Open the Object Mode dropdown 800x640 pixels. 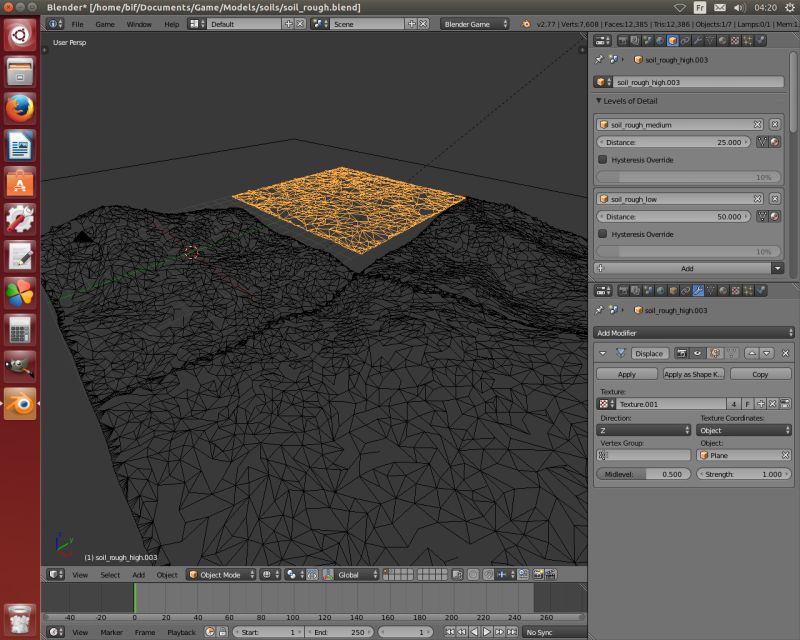click(x=222, y=574)
